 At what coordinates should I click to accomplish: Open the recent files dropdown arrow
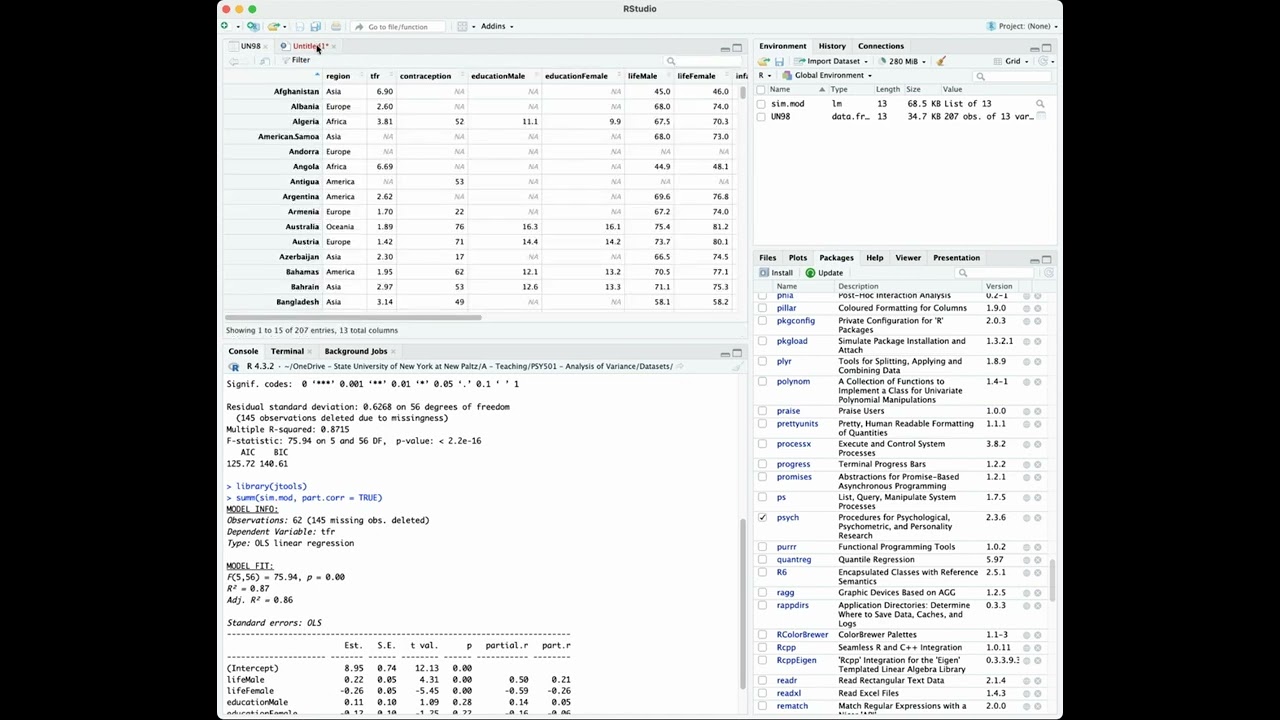pyautogui.click(x=285, y=26)
